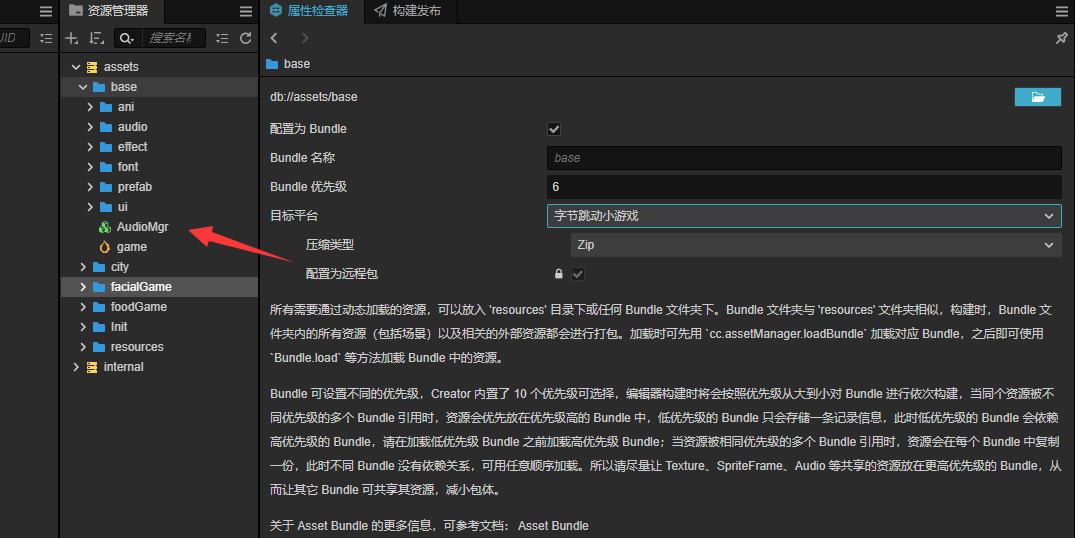Viewport: 1076px width, 538px height.
Task: Toggle the 配置为远程包 checkbox
Action: [x=578, y=274]
